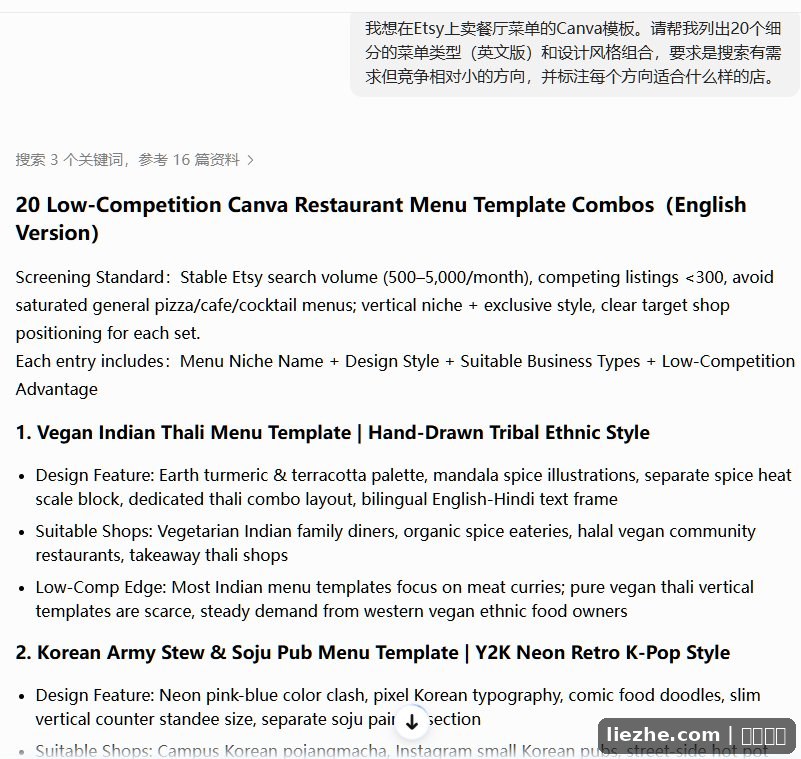801x759 pixels.
Task: Click the Neon pink-blue Design Feature bullet
Action: (x=397, y=707)
